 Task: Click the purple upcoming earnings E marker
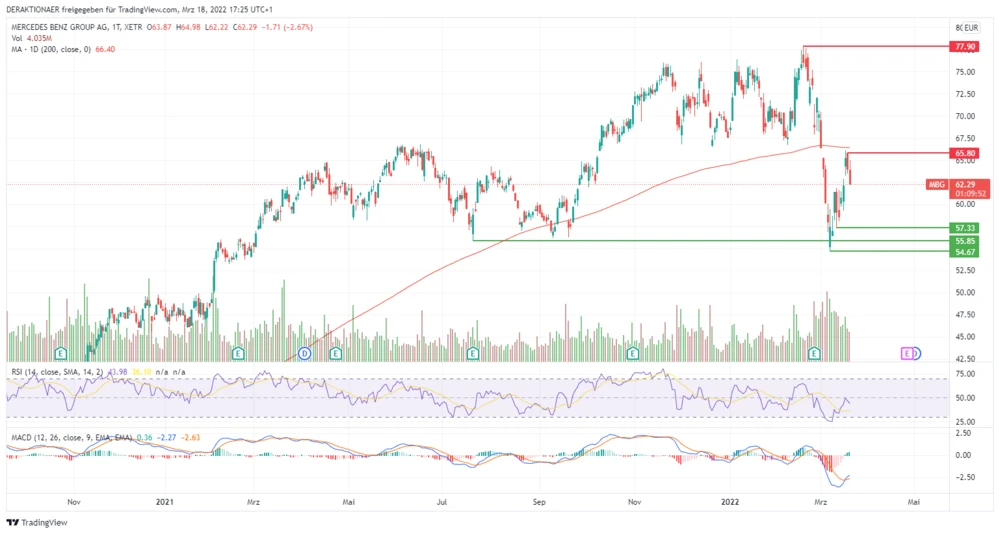point(907,353)
